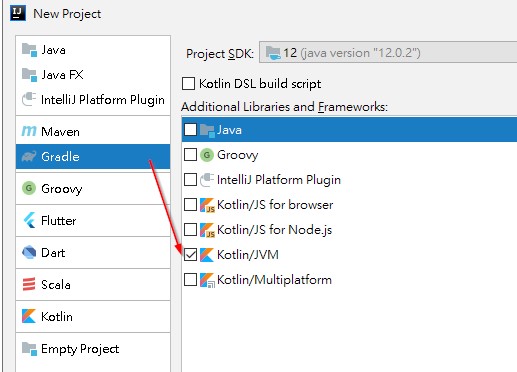The height and width of the screenshot is (372, 517).
Task: Click 'IntelliJ Platform Plugin' frameworks list text
Action: click(279, 180)
